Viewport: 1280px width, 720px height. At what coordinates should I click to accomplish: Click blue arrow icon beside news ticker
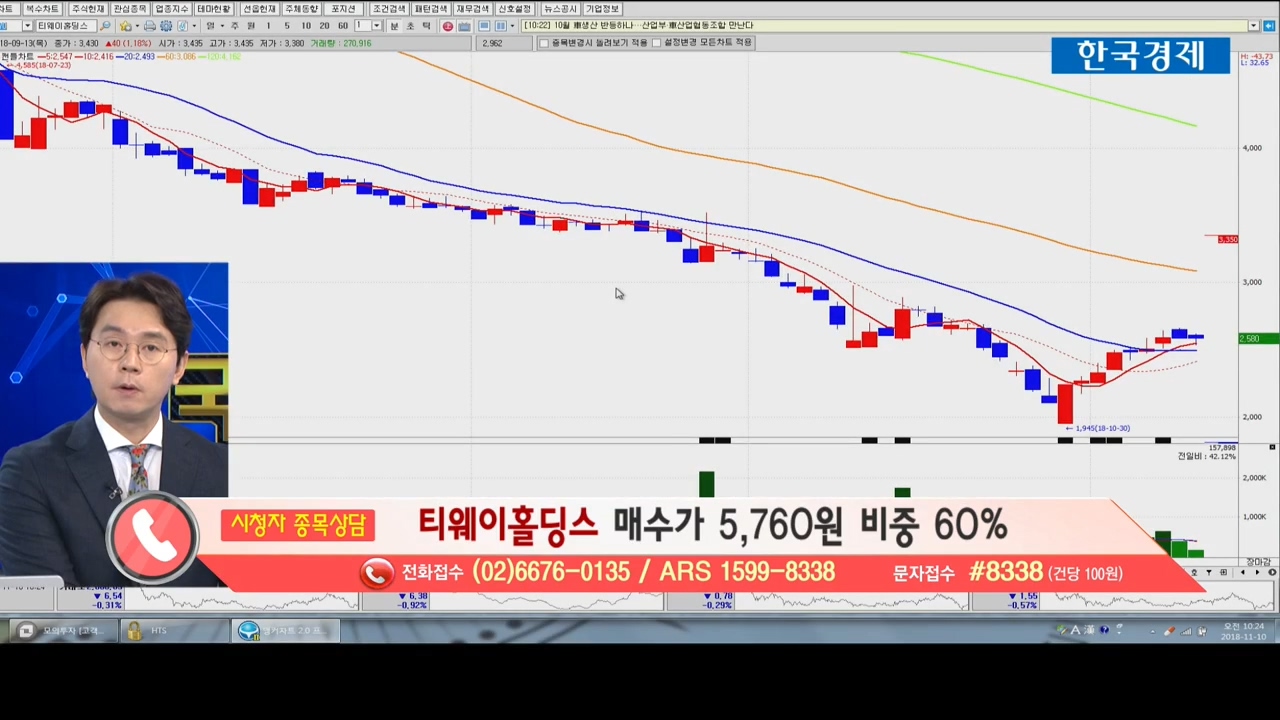1268,26
